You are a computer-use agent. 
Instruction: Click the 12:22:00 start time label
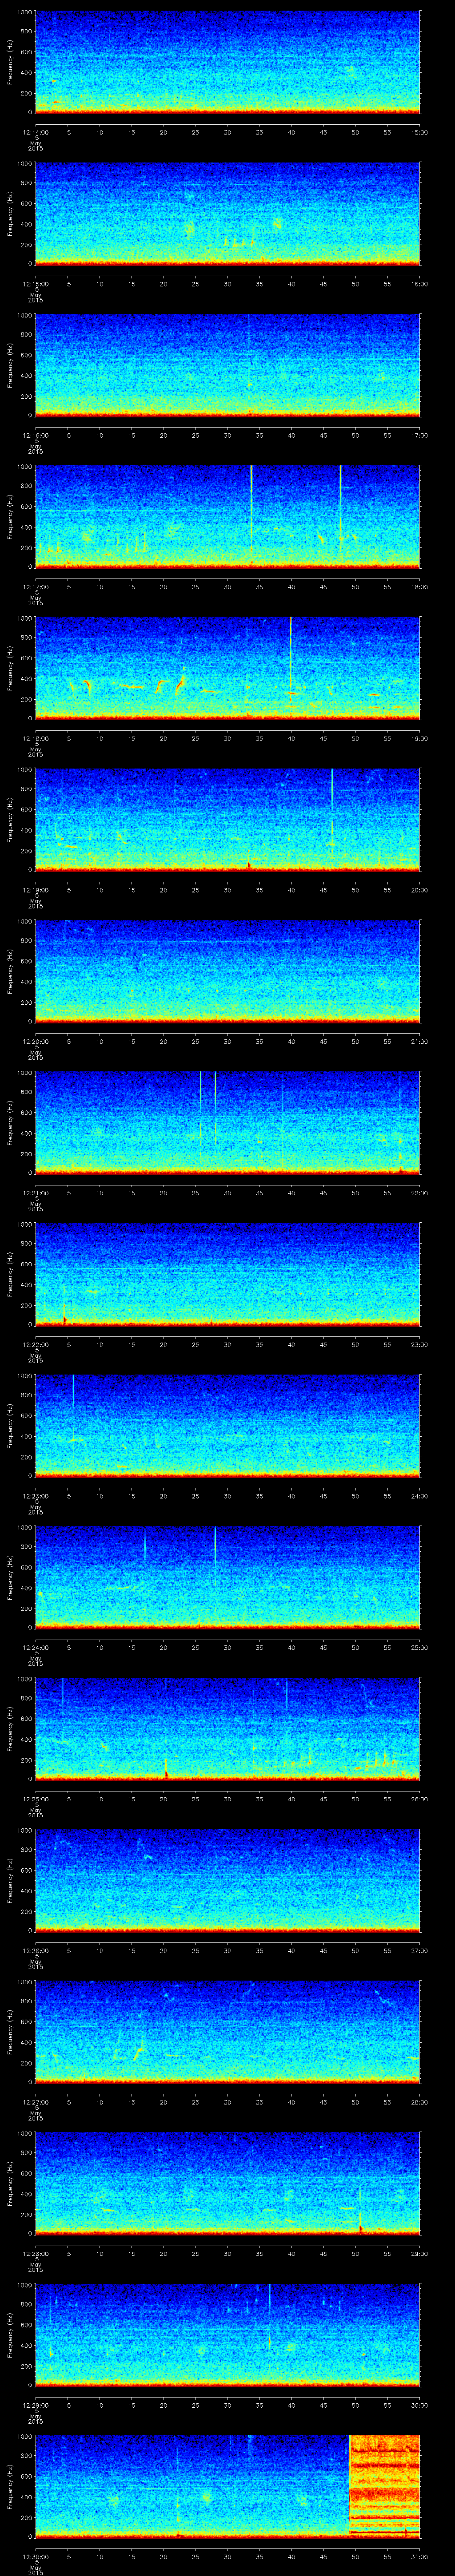35,1344
